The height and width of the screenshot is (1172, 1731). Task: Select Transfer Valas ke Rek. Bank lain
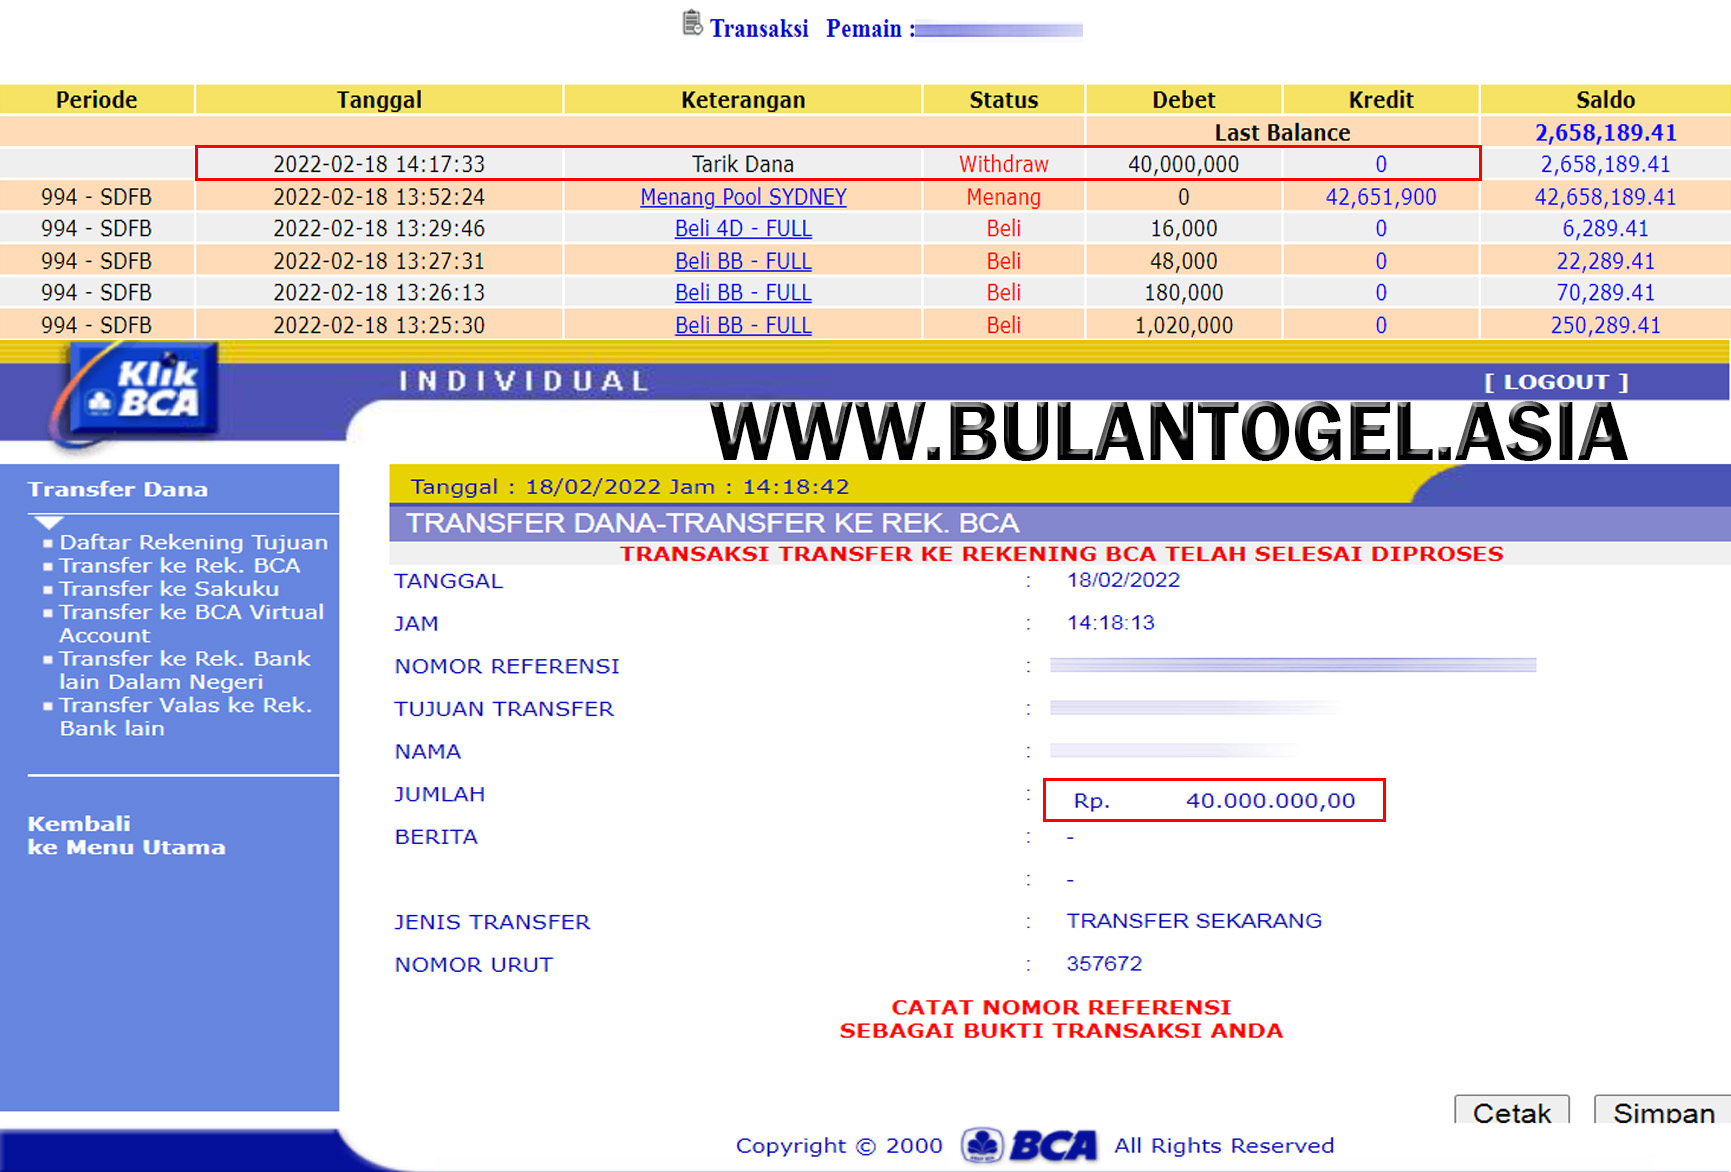185,716
